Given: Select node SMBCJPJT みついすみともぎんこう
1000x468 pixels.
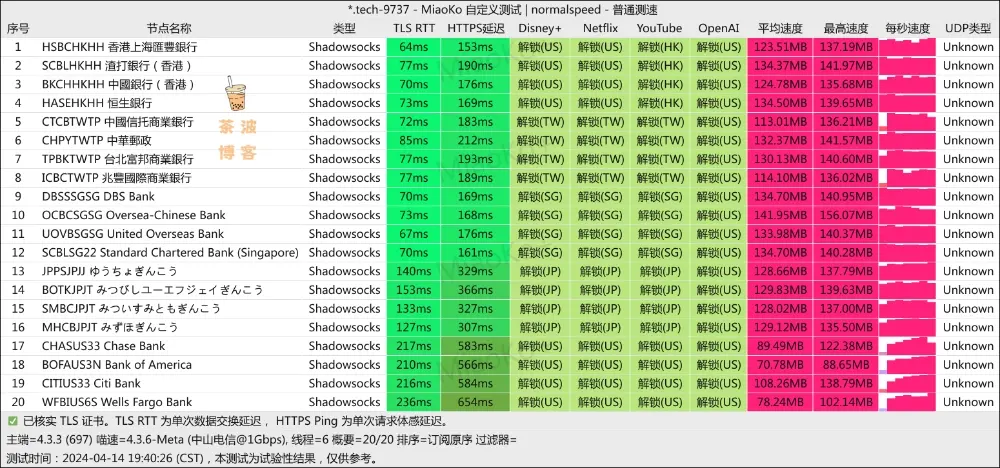Looking at the screenshot, I should (x=131, y=309).
